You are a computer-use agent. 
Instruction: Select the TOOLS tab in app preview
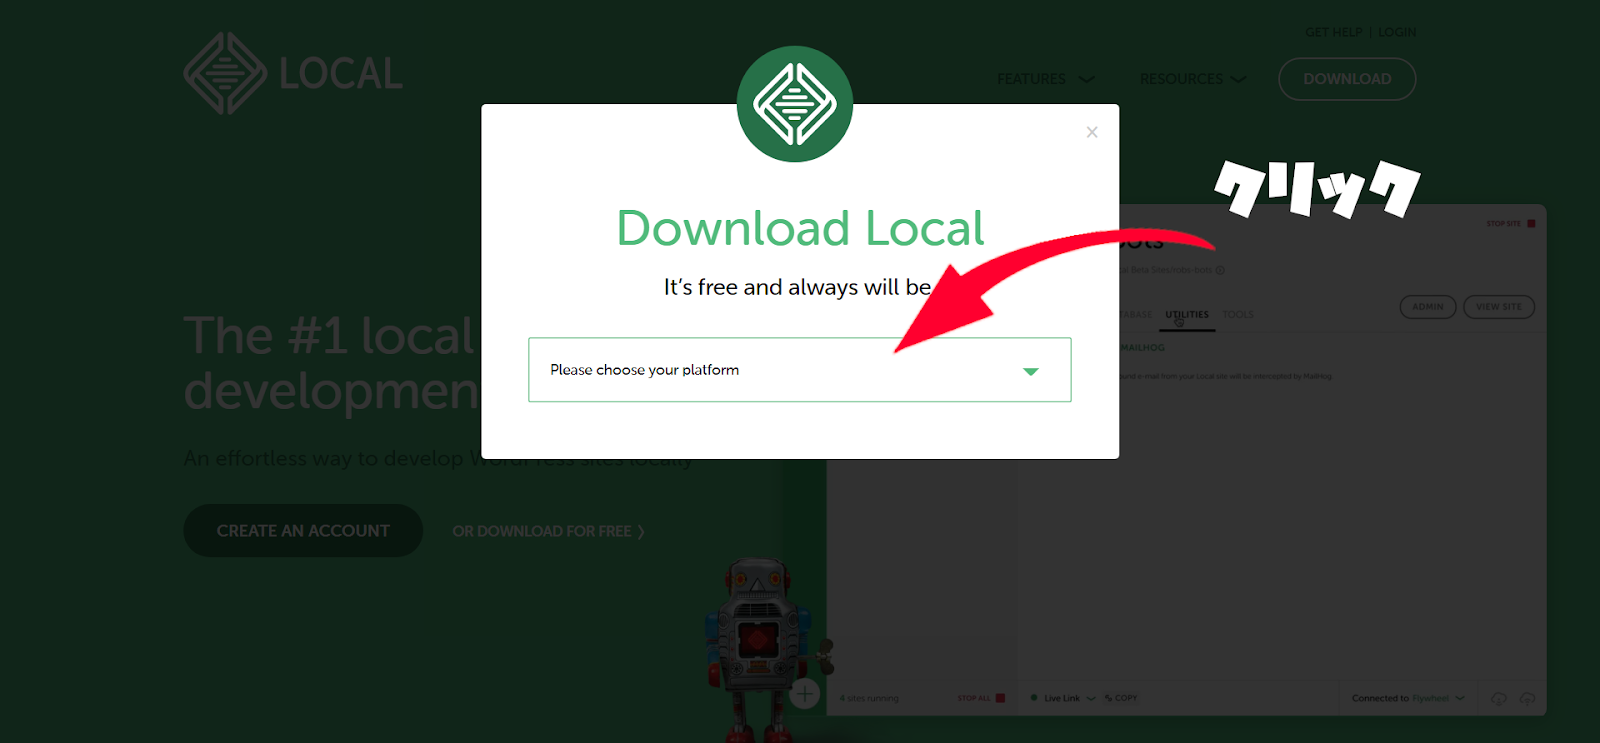(1238, 315)
